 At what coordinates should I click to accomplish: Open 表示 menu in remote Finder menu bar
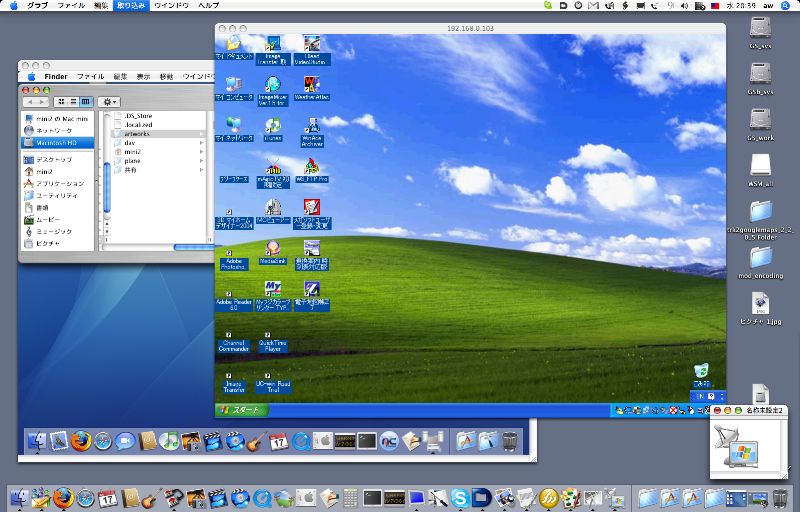pos(143,76)
